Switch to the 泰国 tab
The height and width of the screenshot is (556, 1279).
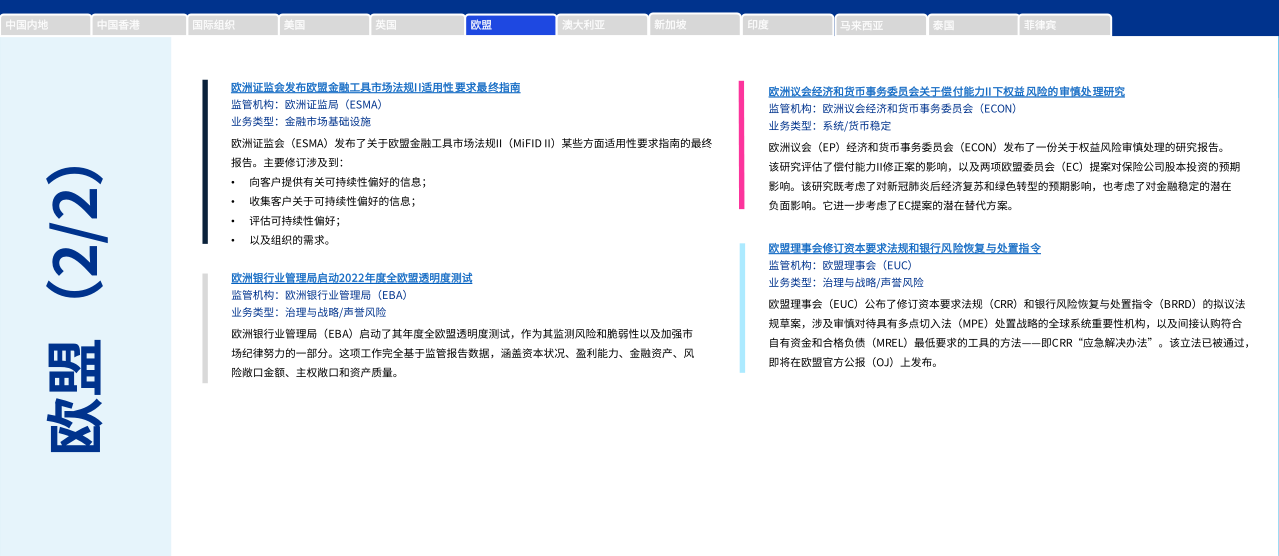[972, 25]
